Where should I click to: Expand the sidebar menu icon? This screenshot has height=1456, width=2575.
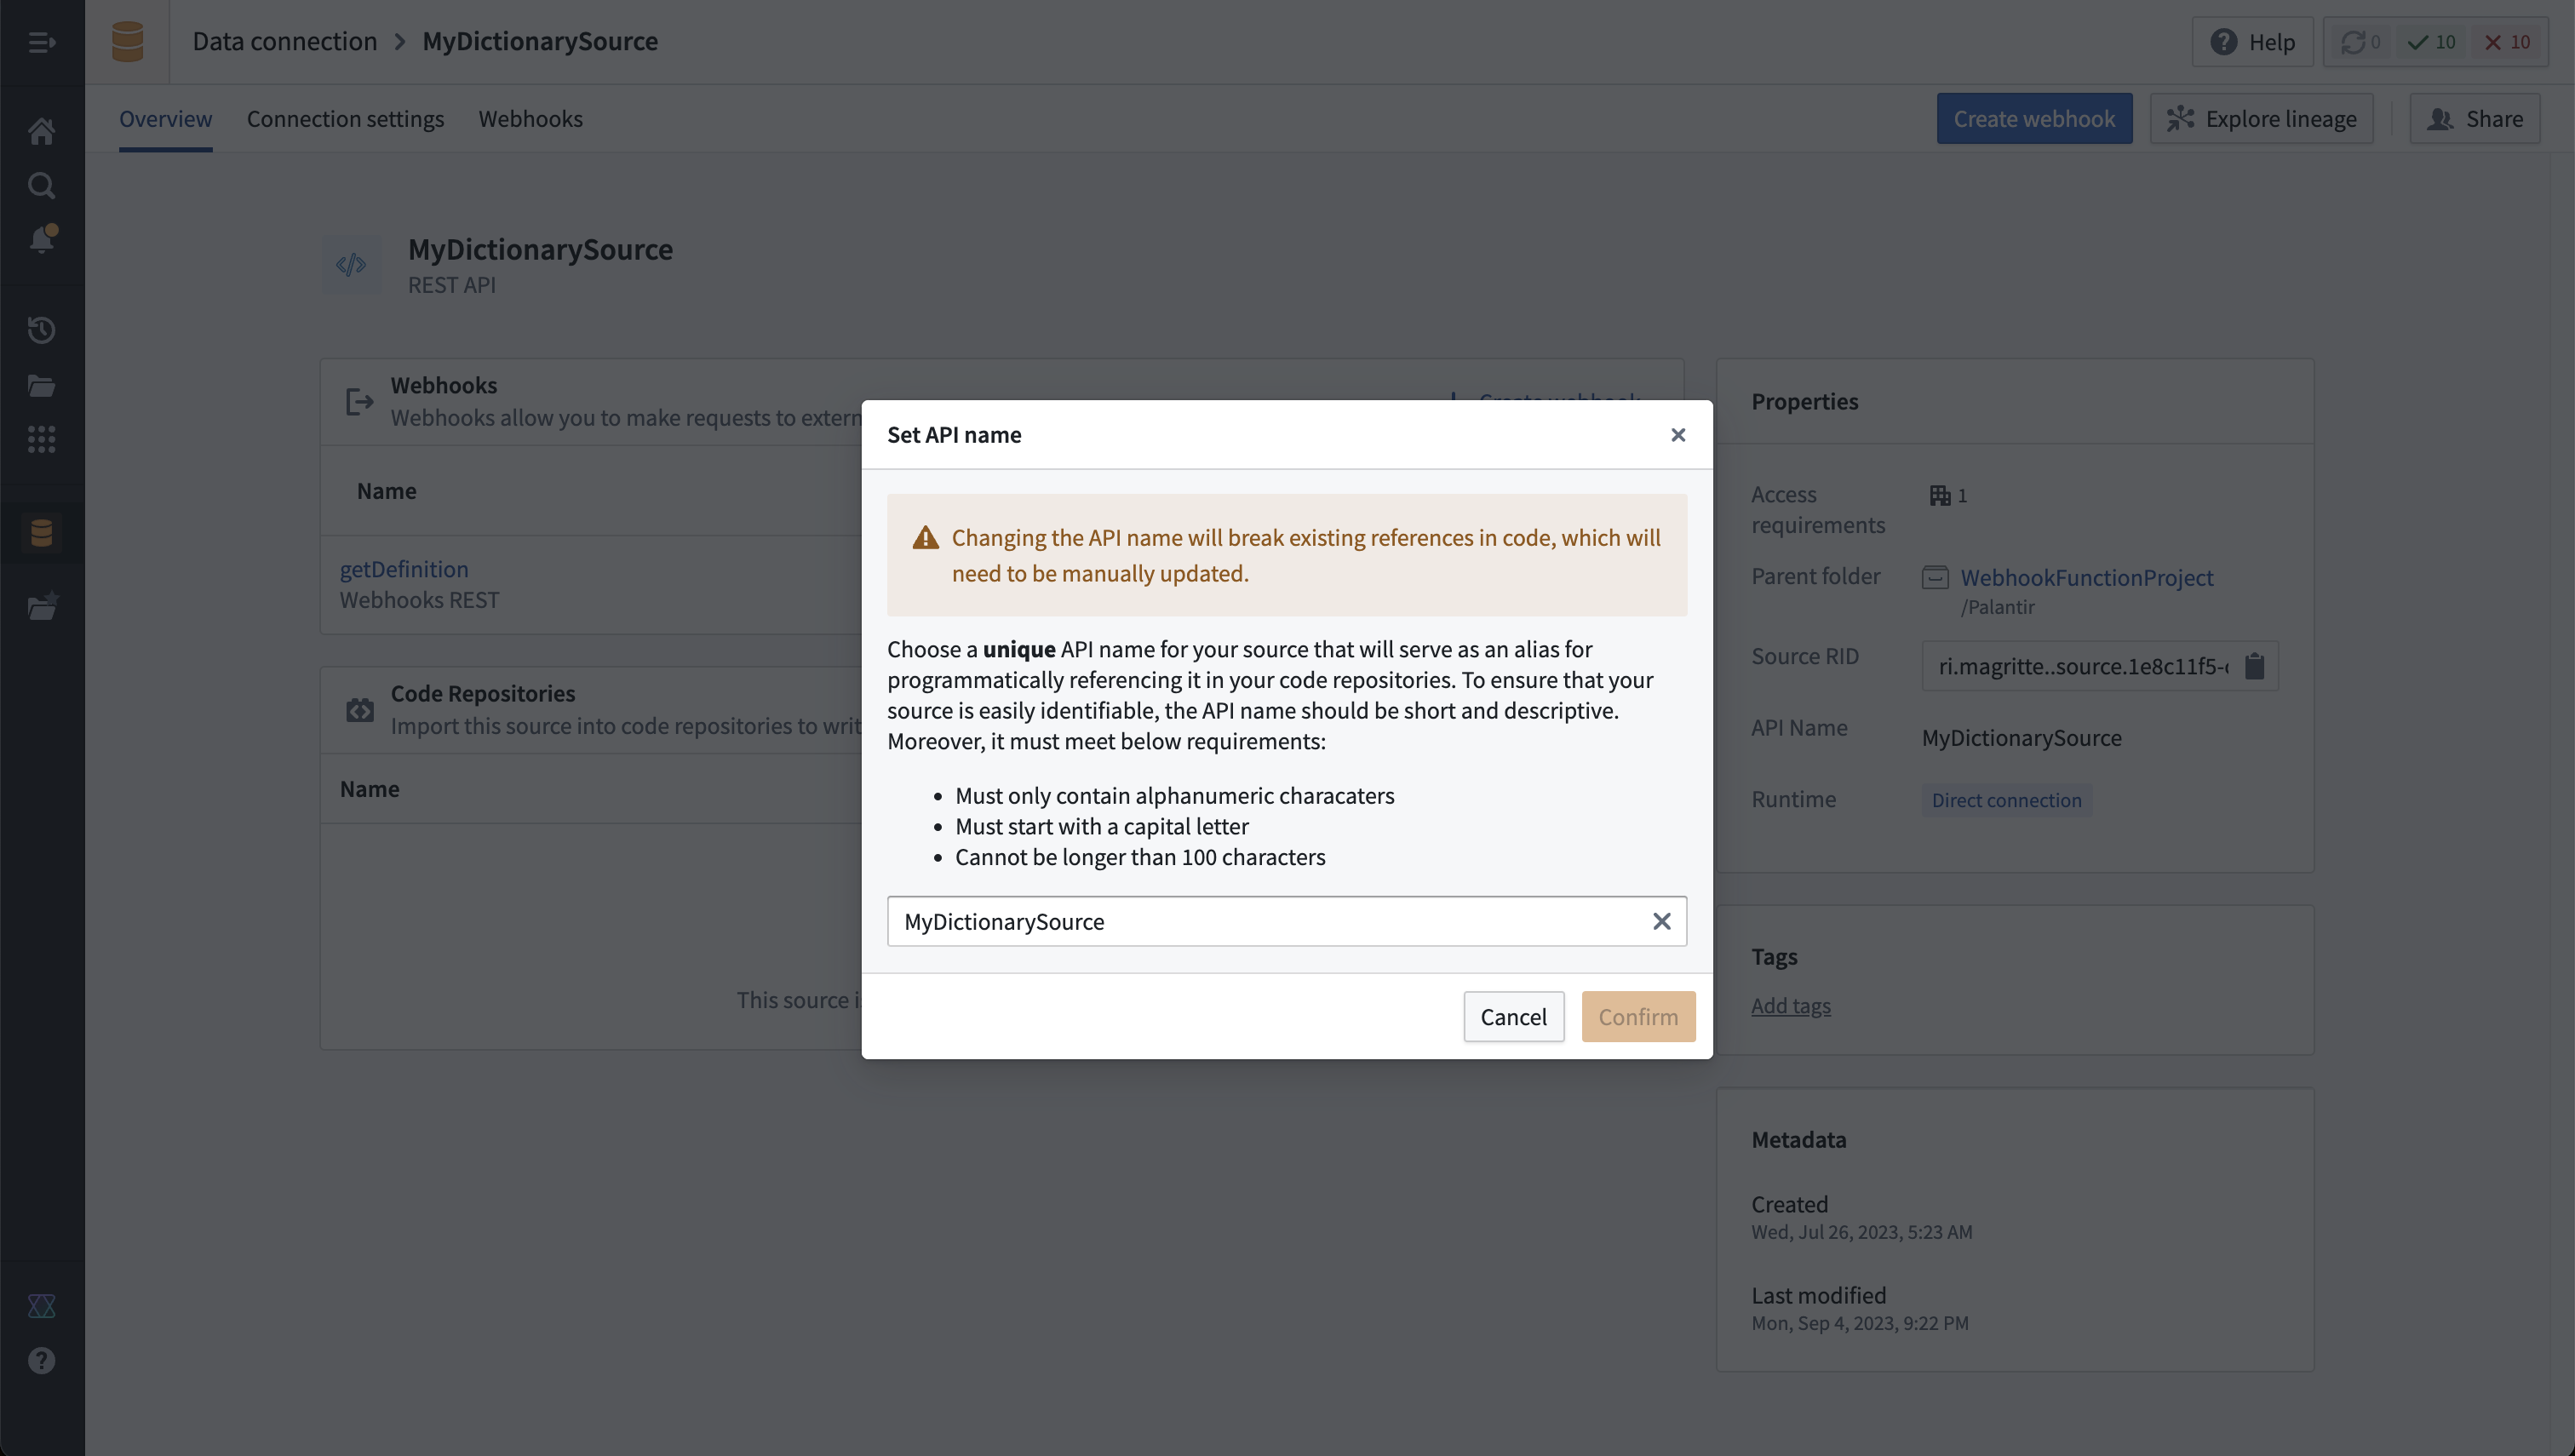pyautogui.click(x=41, y=42)
